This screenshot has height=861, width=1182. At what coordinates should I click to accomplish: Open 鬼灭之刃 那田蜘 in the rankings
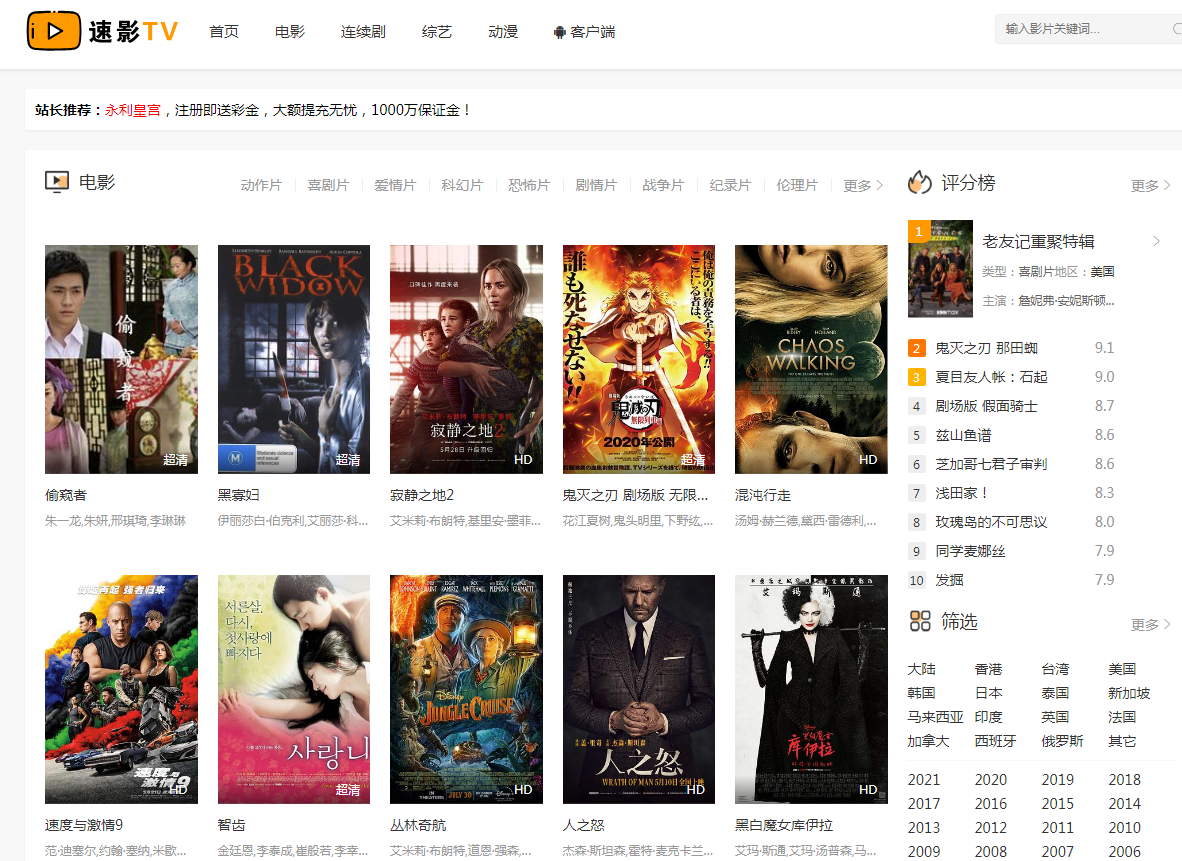[987, 348]
